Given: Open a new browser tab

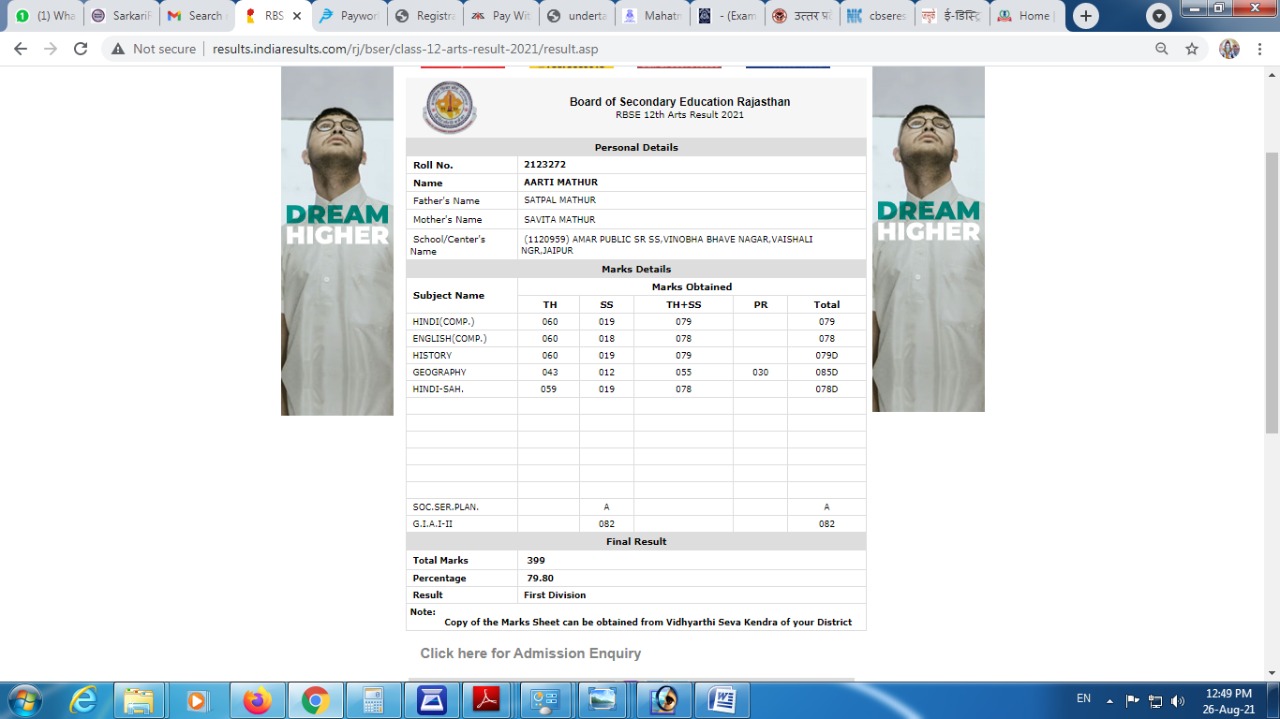Looking at the screenshot, I should (x=1085, y=16).
